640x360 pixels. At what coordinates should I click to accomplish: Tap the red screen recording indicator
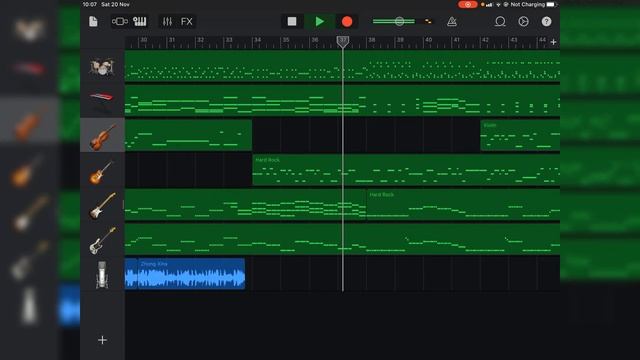pos(468,4)
